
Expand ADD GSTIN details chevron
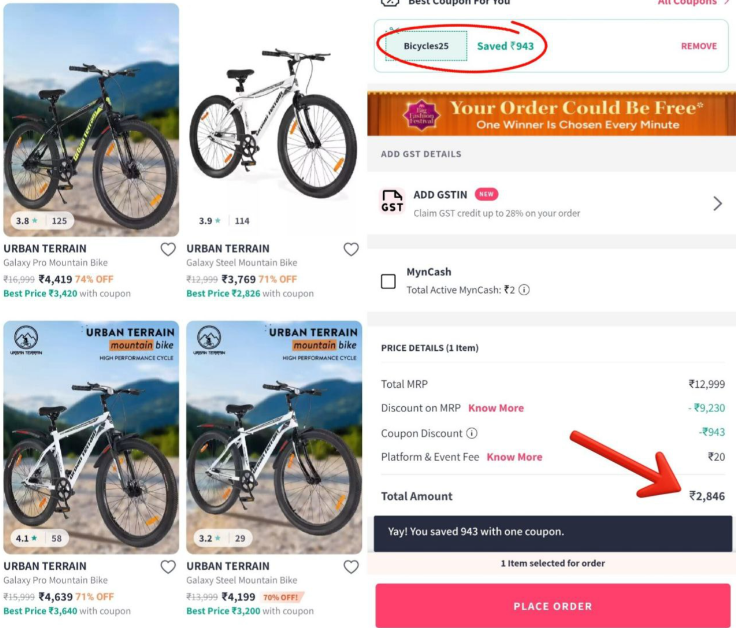(x=717, y=203)
